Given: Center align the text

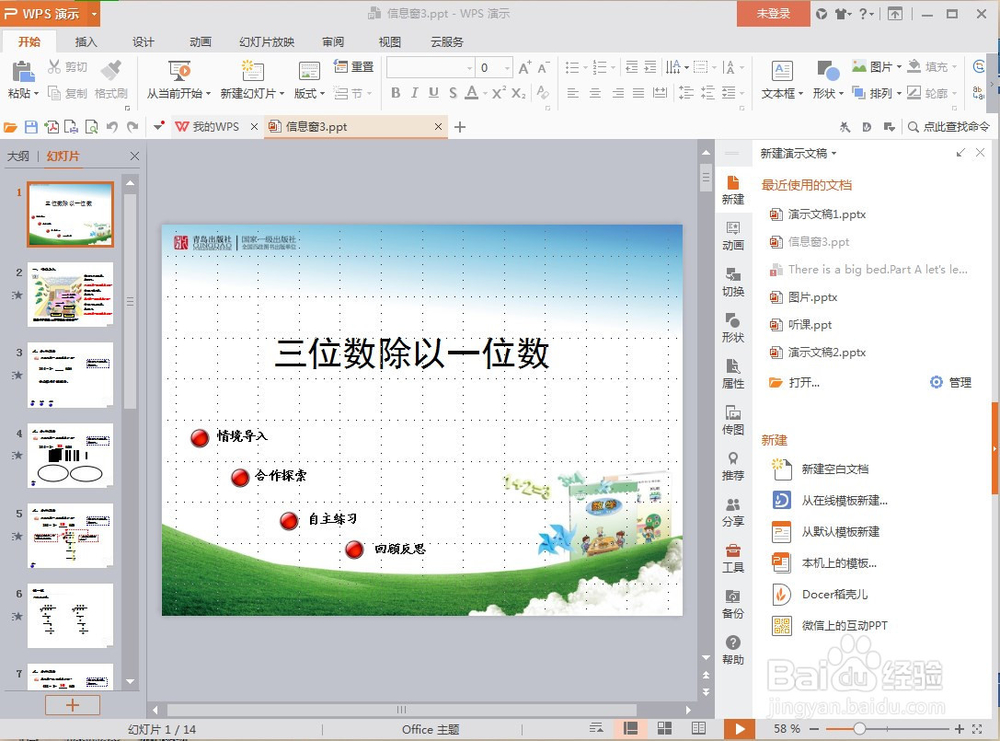Looking at the screenshot, I should [595, 93].
